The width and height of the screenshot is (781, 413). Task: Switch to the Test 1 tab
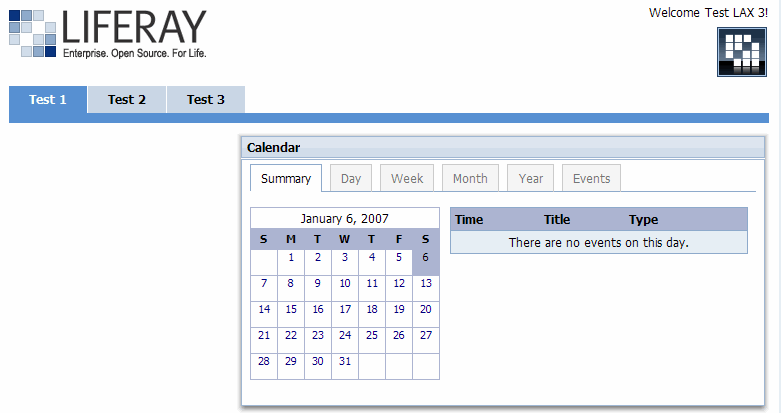(48, 100)
